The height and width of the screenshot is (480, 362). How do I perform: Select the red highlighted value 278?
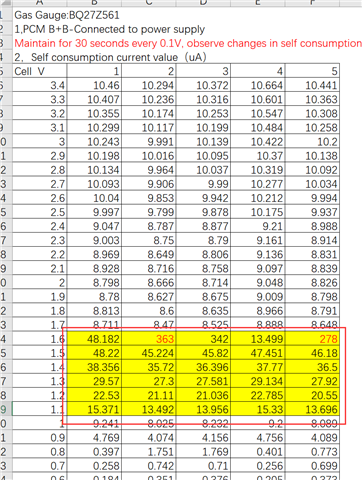click(x=312, y=339)
